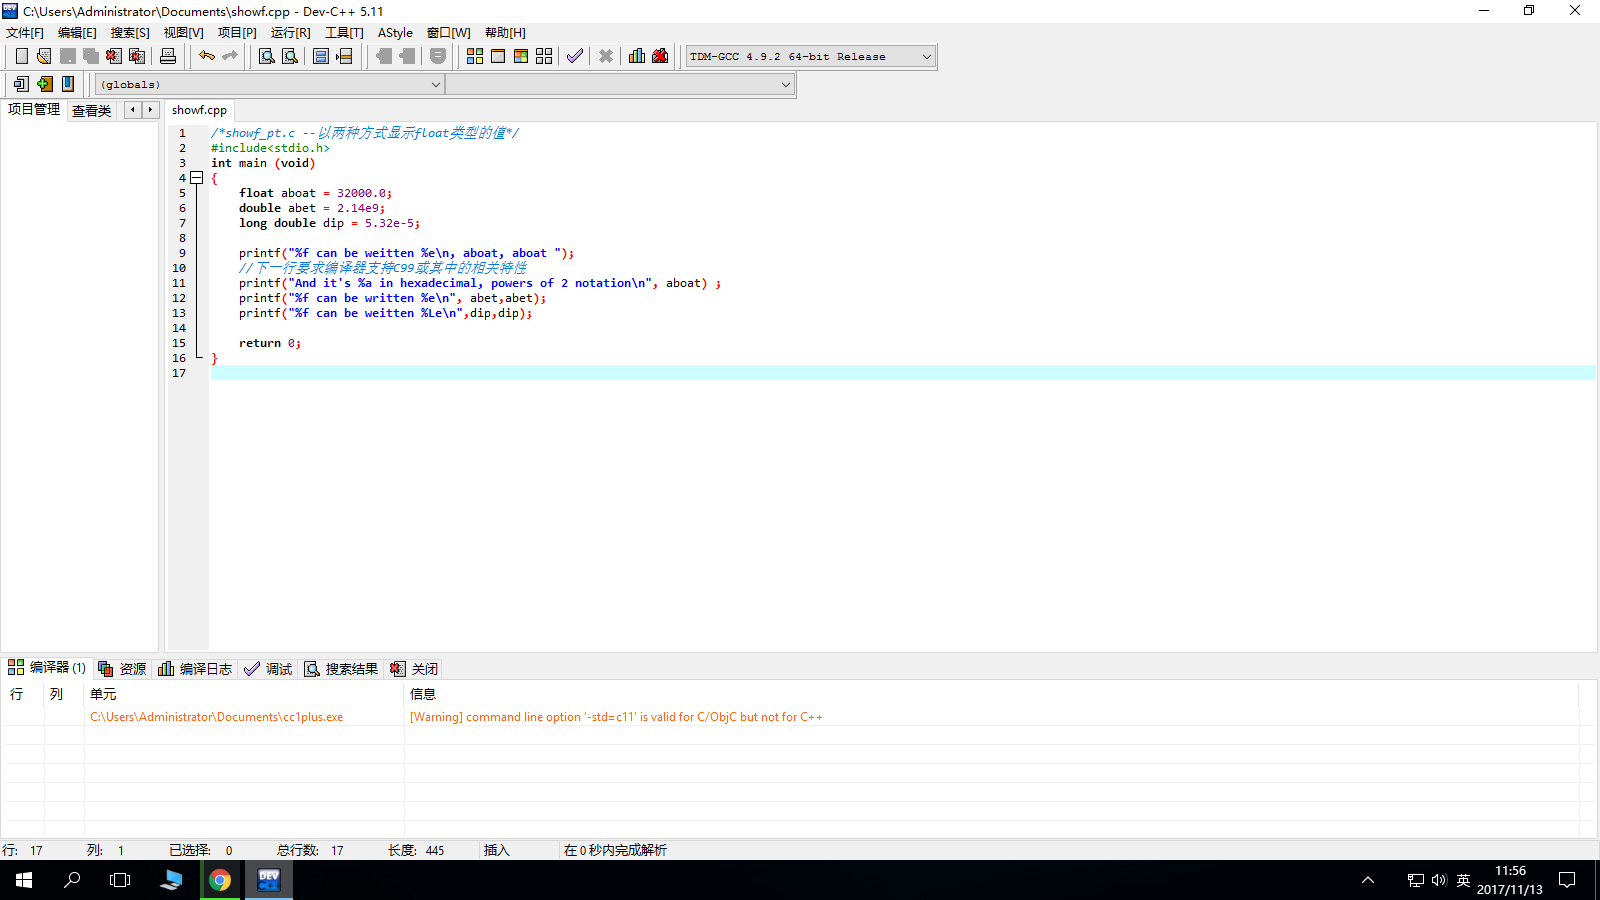Click the Undo arrow icon

click(x=207, y=56)
